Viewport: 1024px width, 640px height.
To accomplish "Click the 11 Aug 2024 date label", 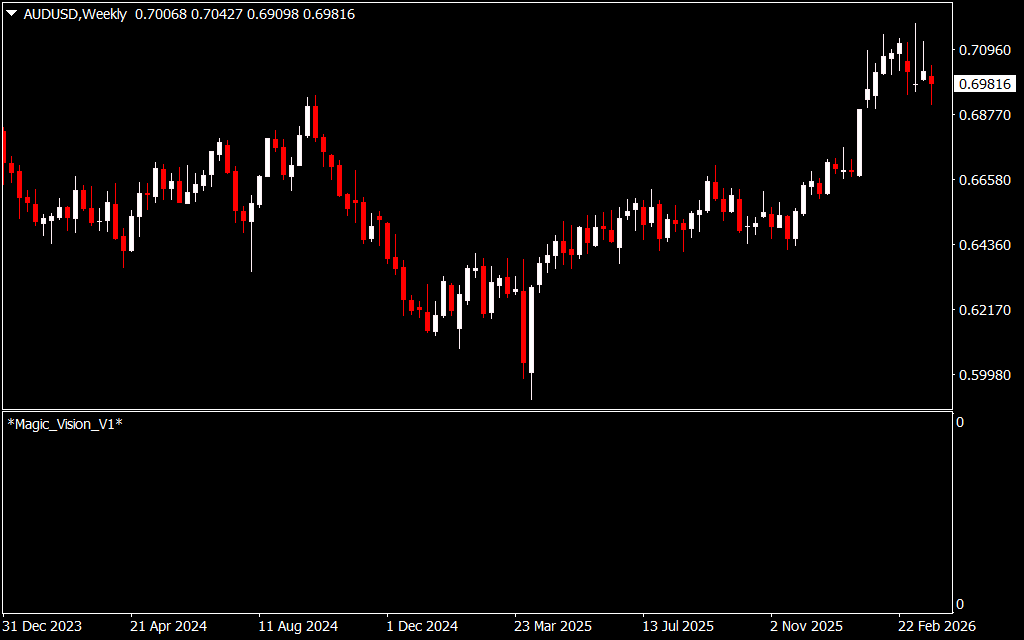I will pos(297,626).
